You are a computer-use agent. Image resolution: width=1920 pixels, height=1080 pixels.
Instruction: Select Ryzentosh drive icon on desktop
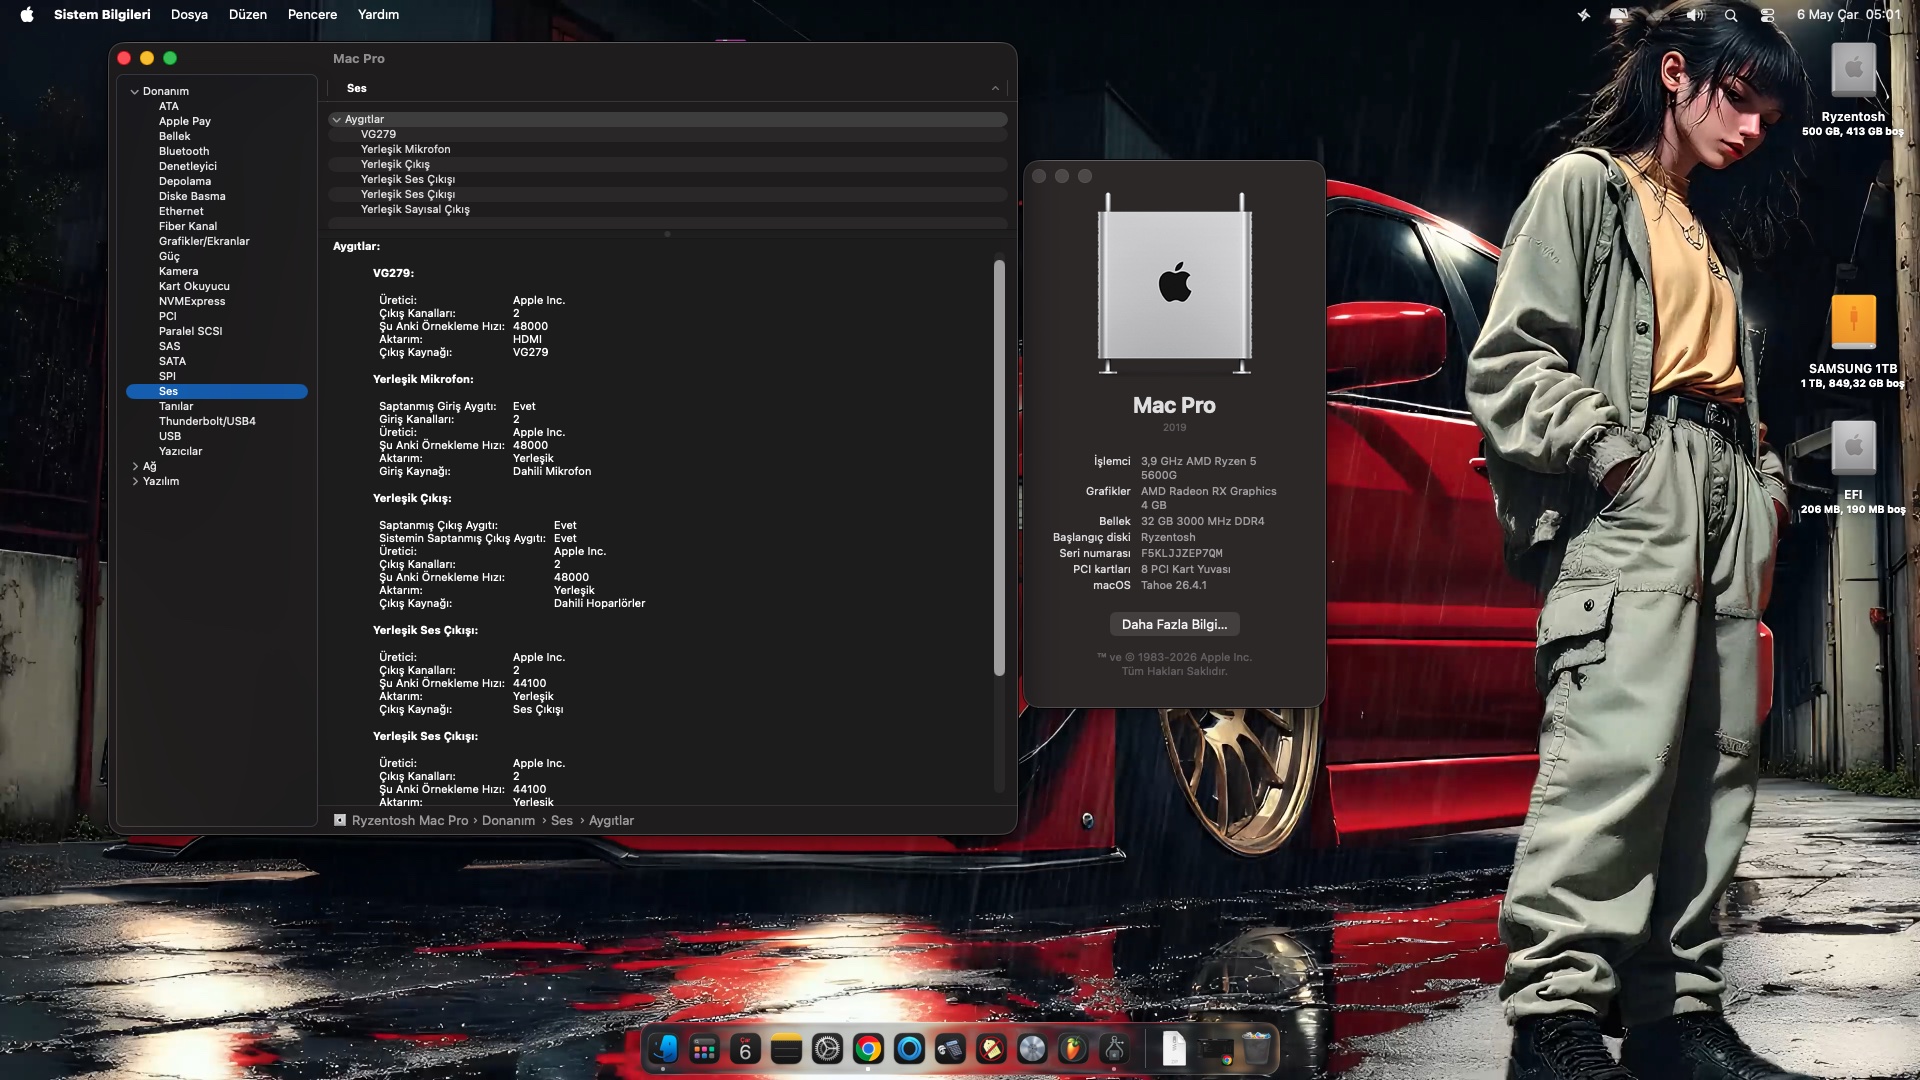coord(1853,70)
